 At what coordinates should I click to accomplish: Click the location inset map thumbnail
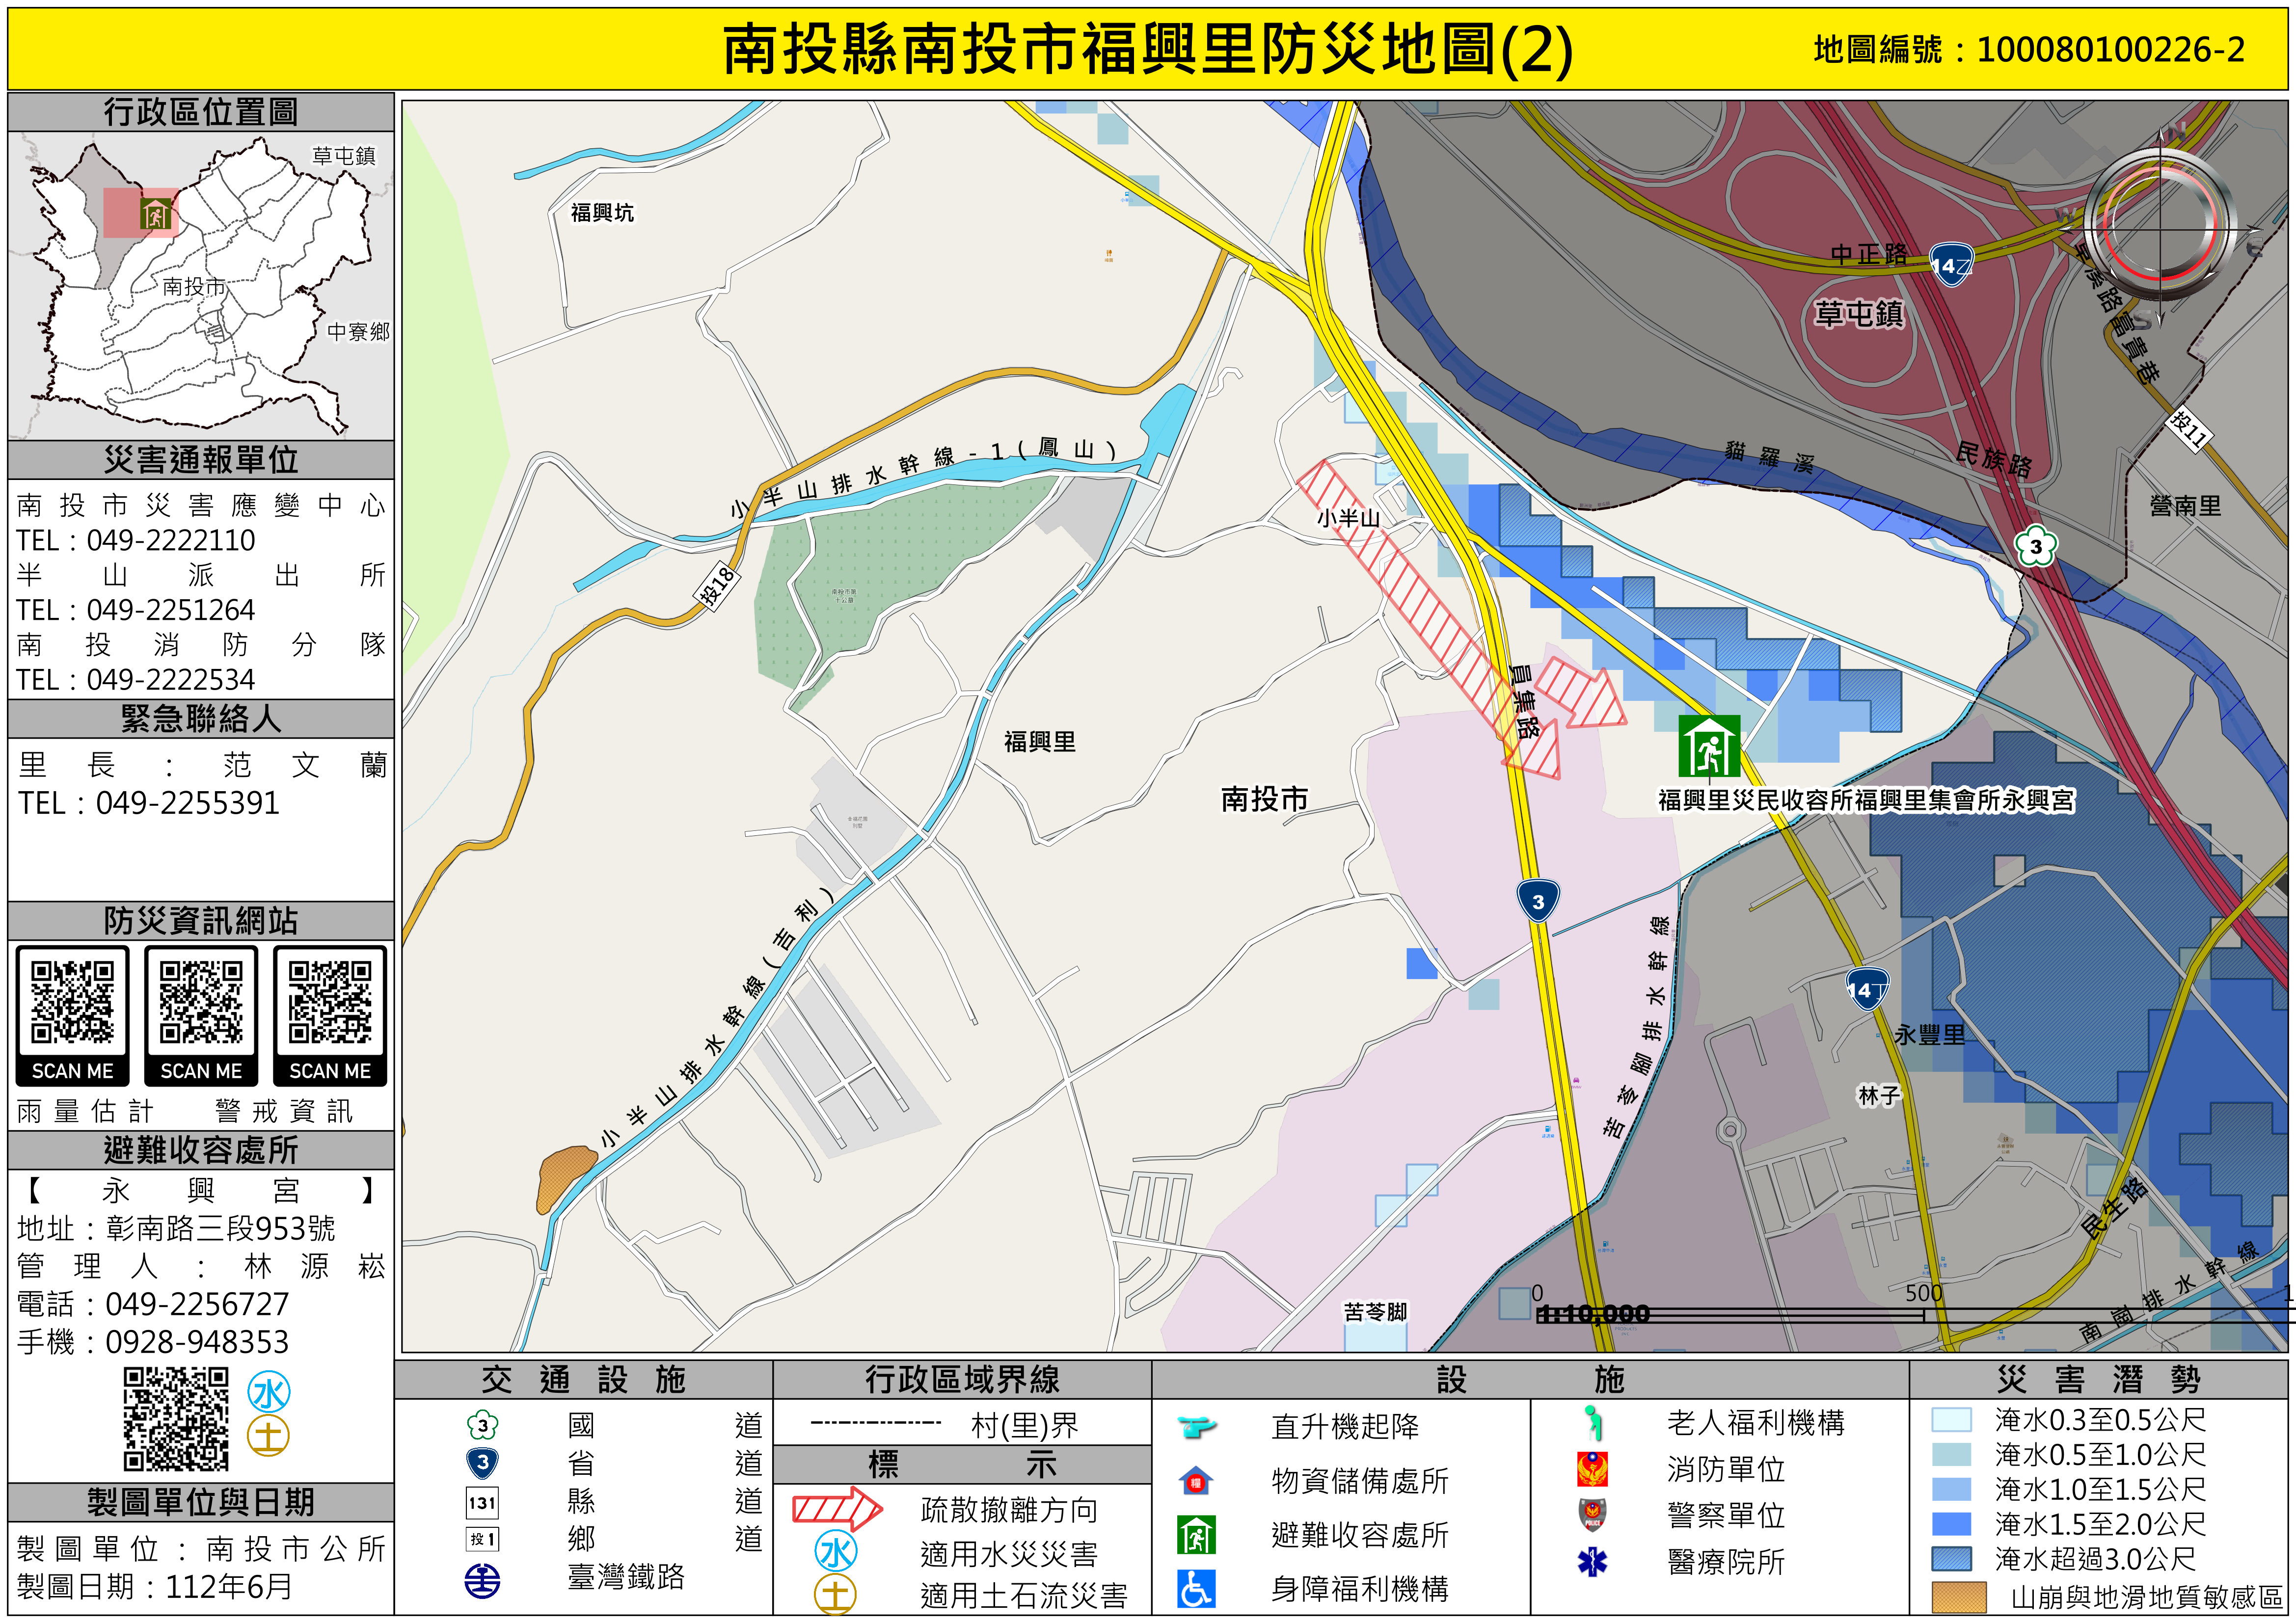[200, 286]
